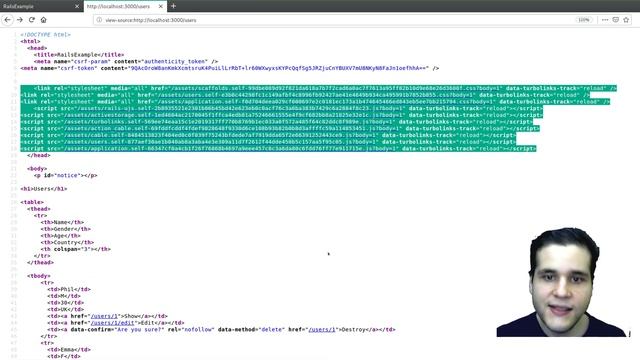
Task: Show site information icon in address bar
Action: coord(99,20)
